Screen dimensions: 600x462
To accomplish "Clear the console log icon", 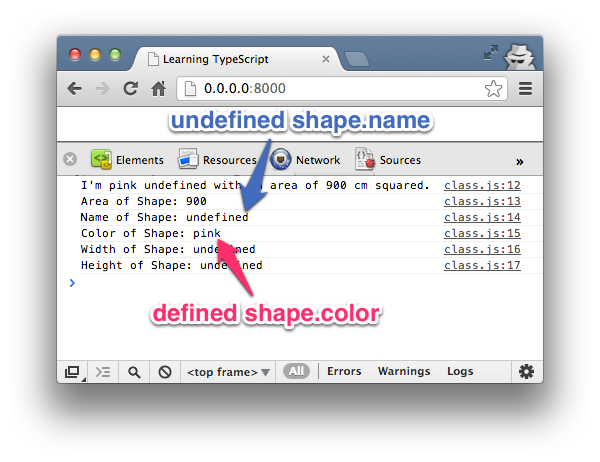I will tap(163, 372).
